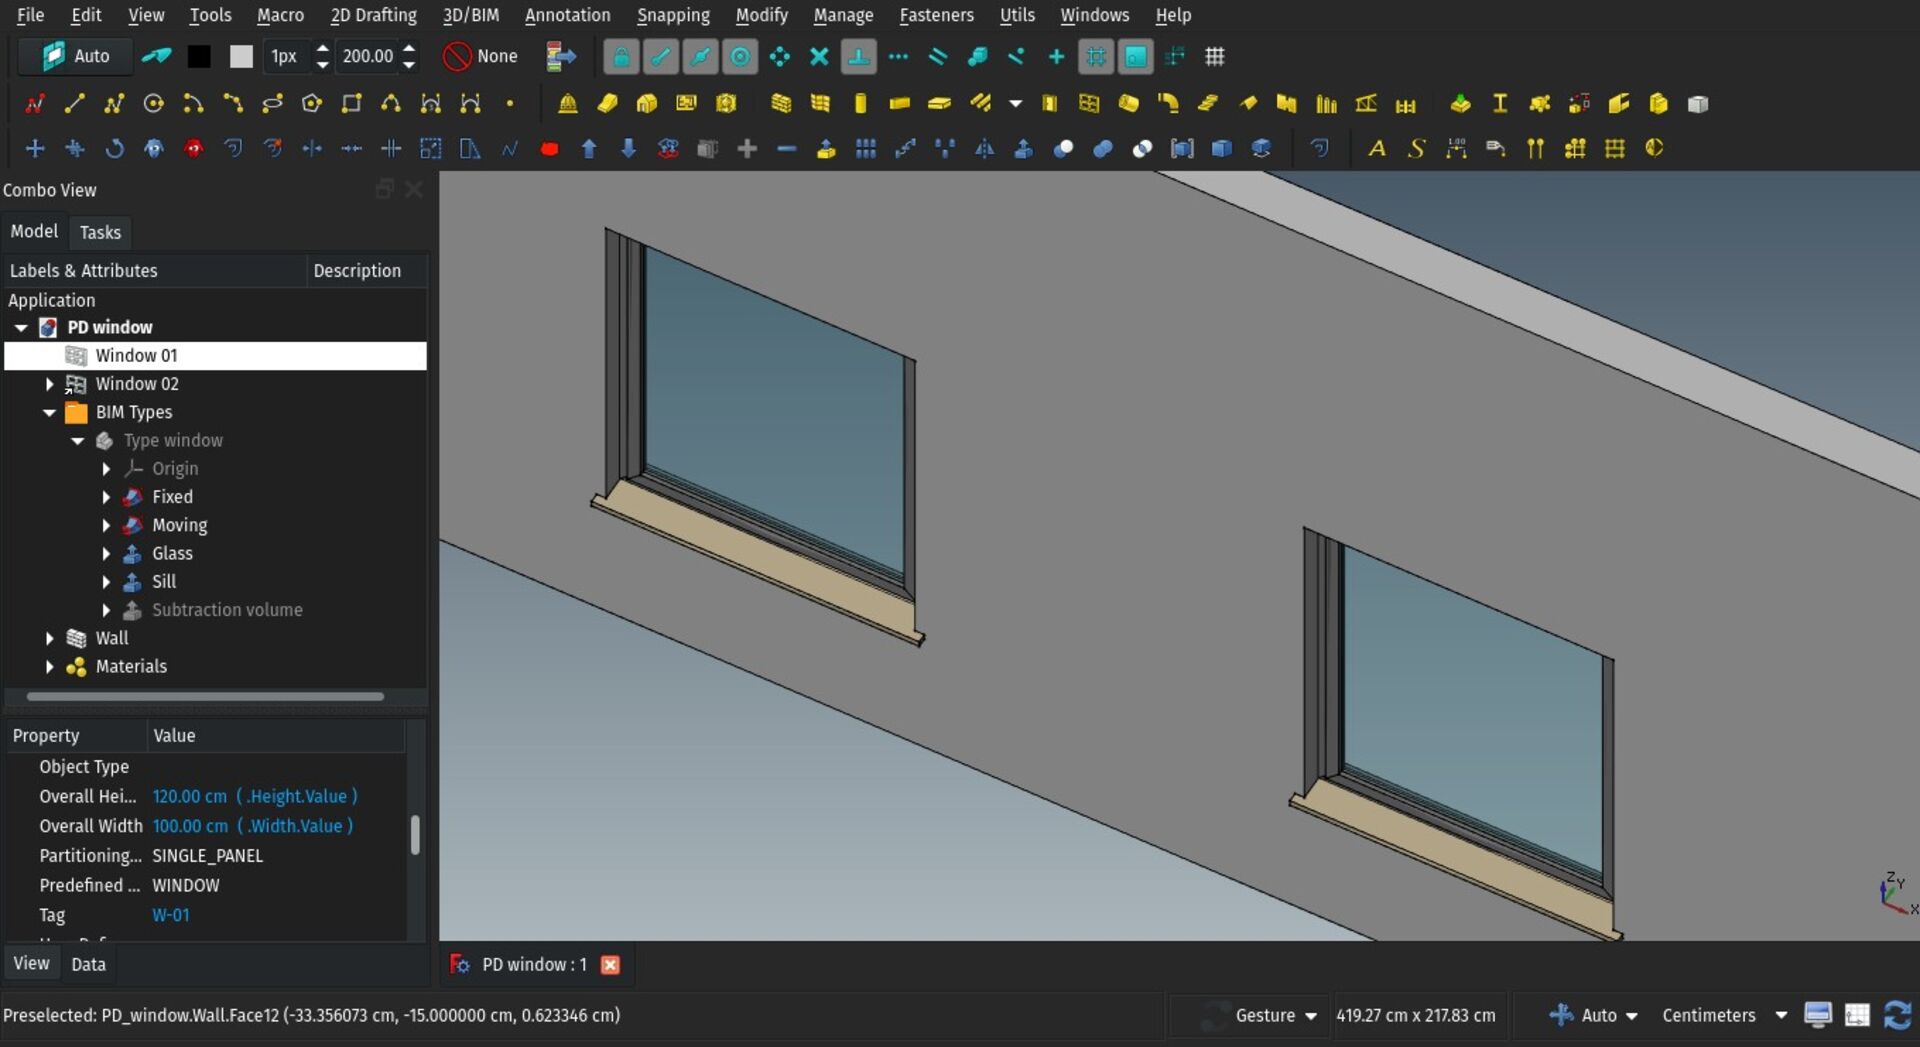This screenshot has height=1047, width=1920.
Task: Select the Polyline drawing tool
Action: point(113,104)
